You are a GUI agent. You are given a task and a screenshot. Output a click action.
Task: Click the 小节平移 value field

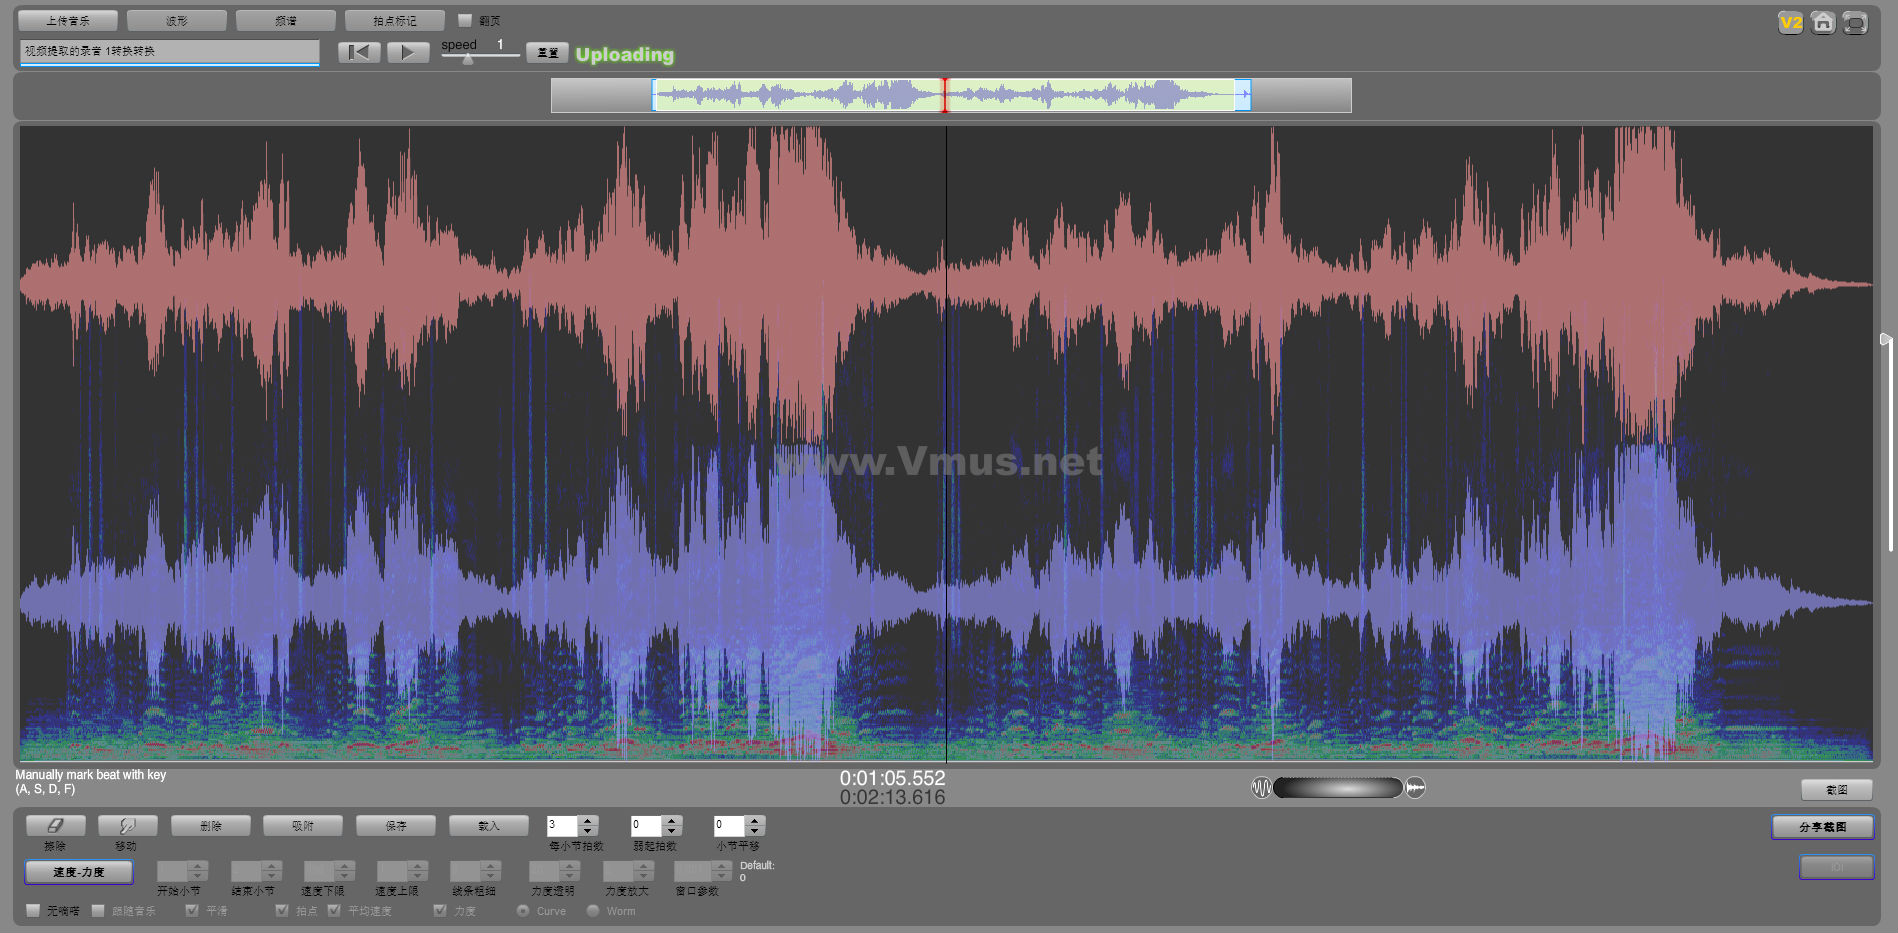coord(730,826)
